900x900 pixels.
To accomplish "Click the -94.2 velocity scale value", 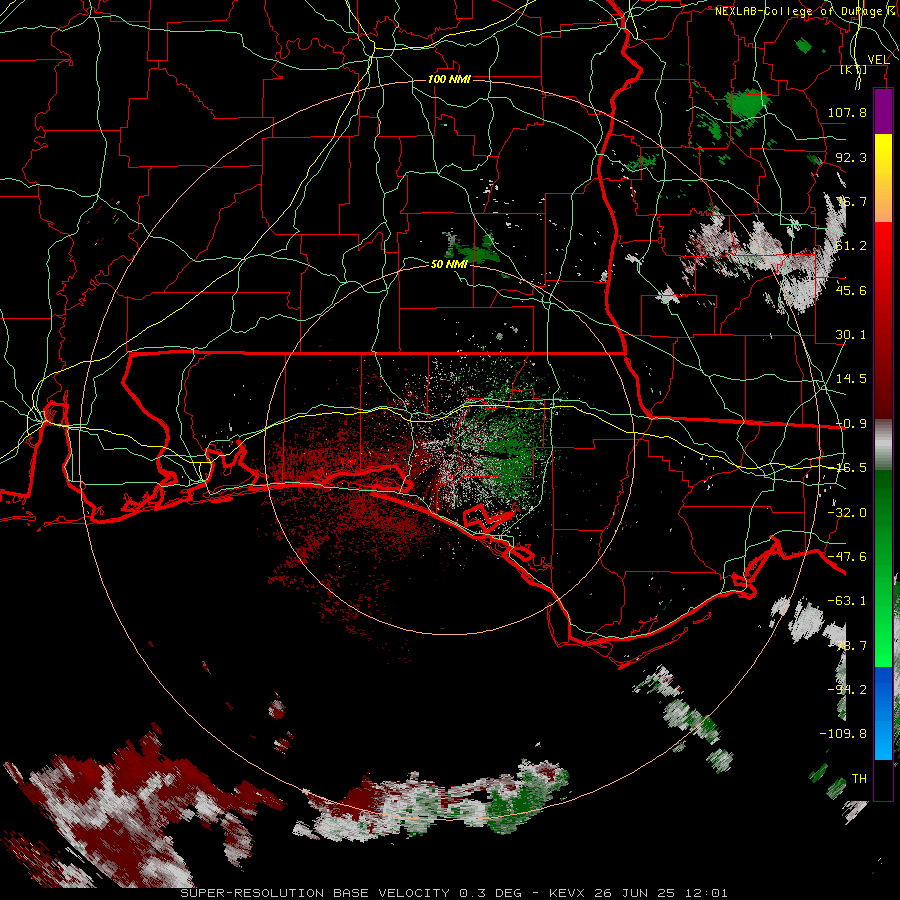I will pos(847,690).
